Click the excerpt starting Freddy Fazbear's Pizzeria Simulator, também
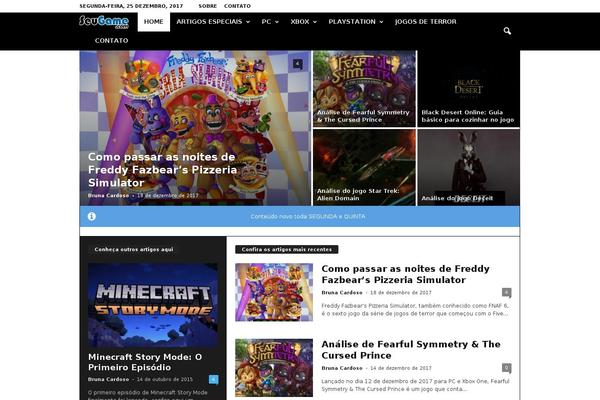This screenshot has height=400, width=600. pyautogui.click(x=415, y=310)
